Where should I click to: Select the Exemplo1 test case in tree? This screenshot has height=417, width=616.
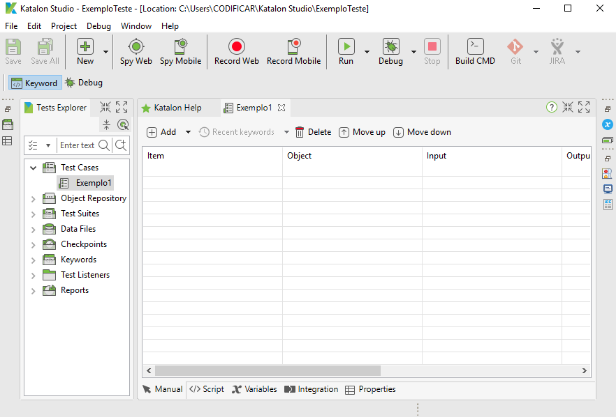pos(86,183)
